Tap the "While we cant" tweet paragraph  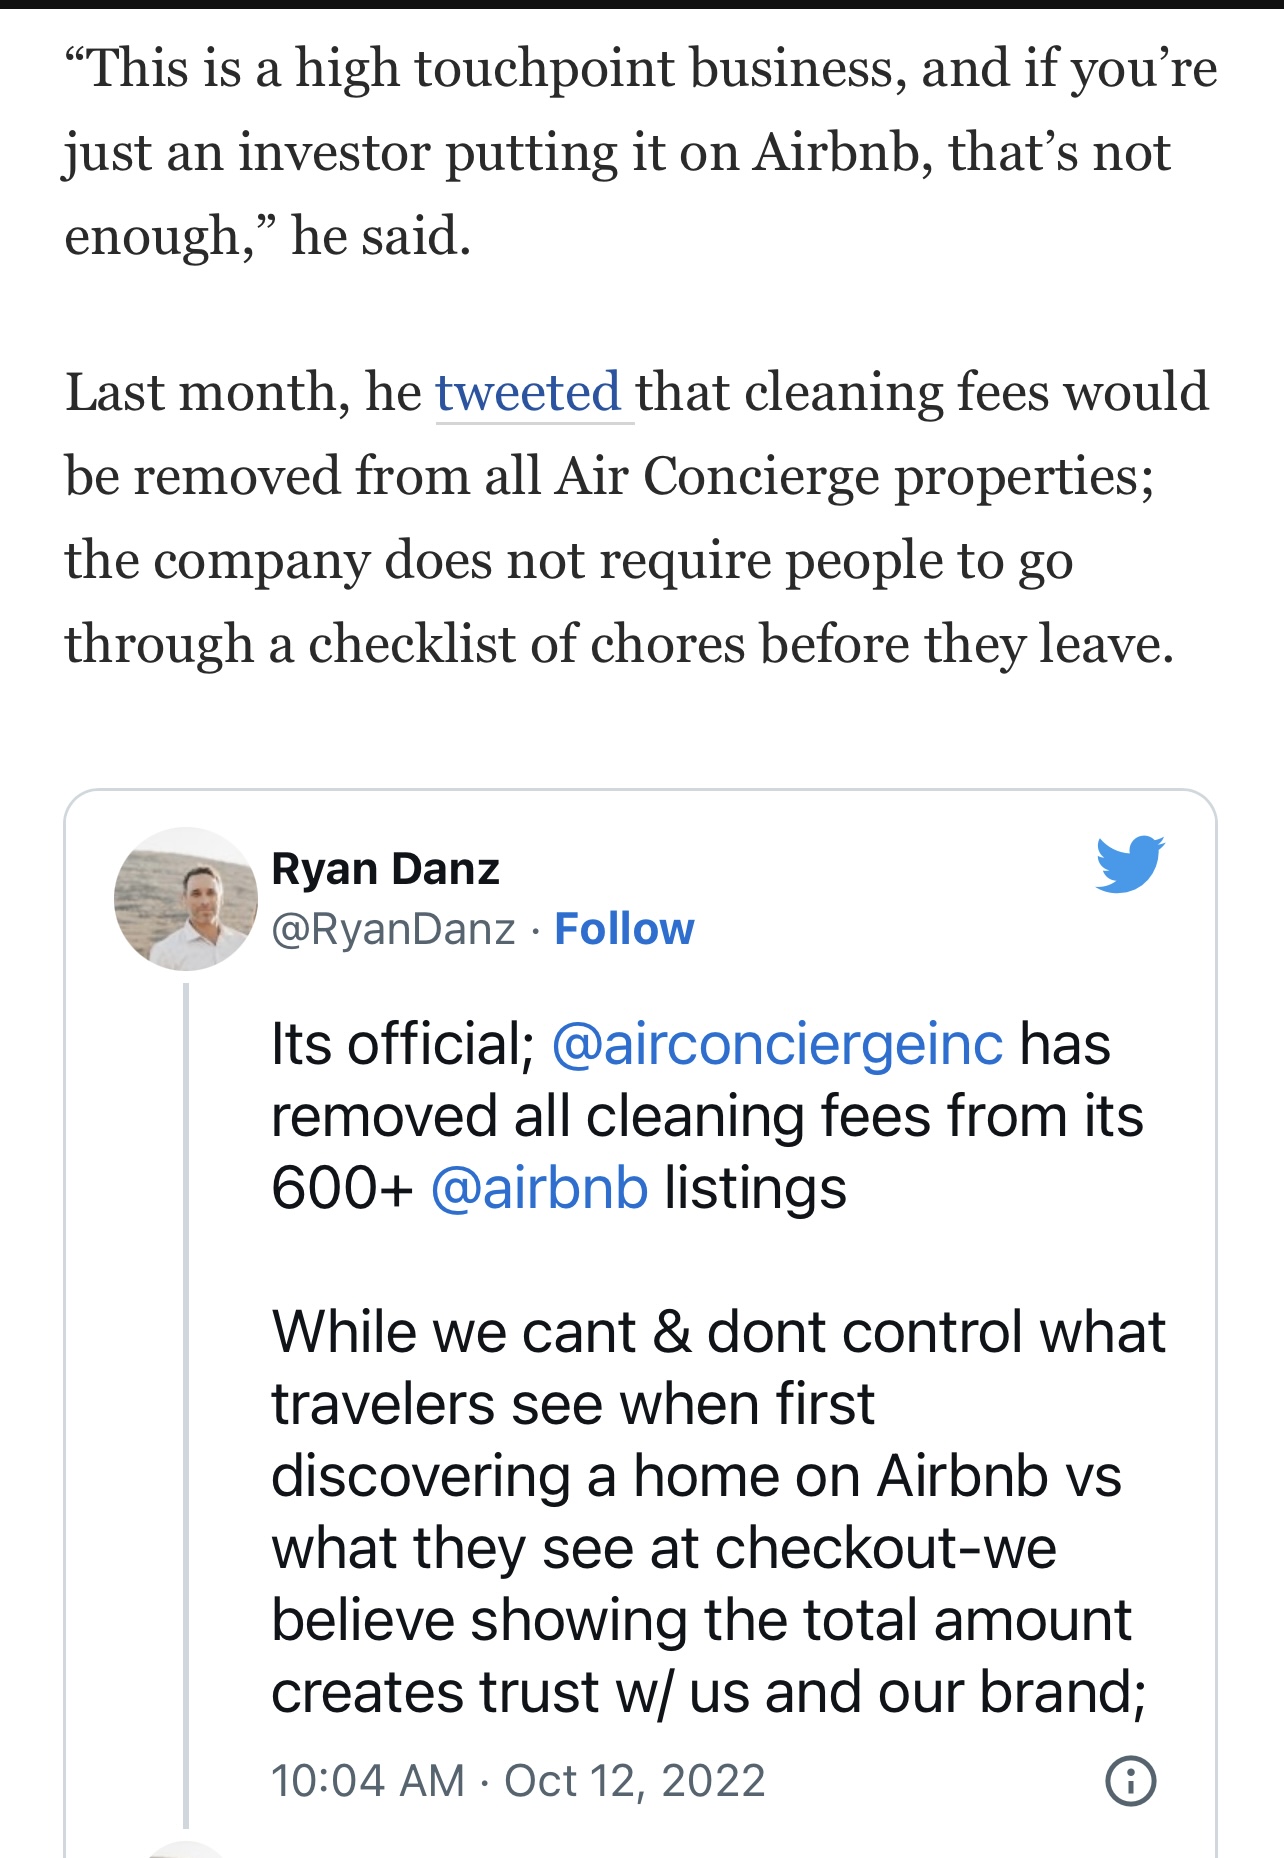tap(718, 1512)
